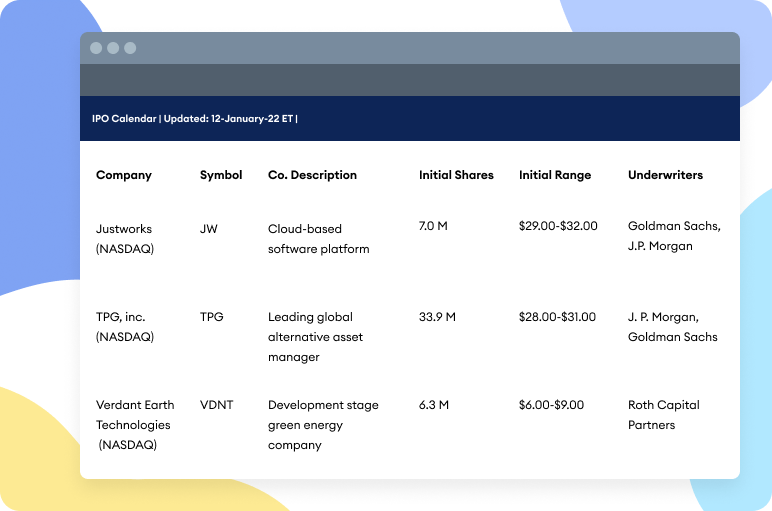This screenshot has height=511, width=772.
Task: Click the third gray window control dot
Action: point(130,48)
